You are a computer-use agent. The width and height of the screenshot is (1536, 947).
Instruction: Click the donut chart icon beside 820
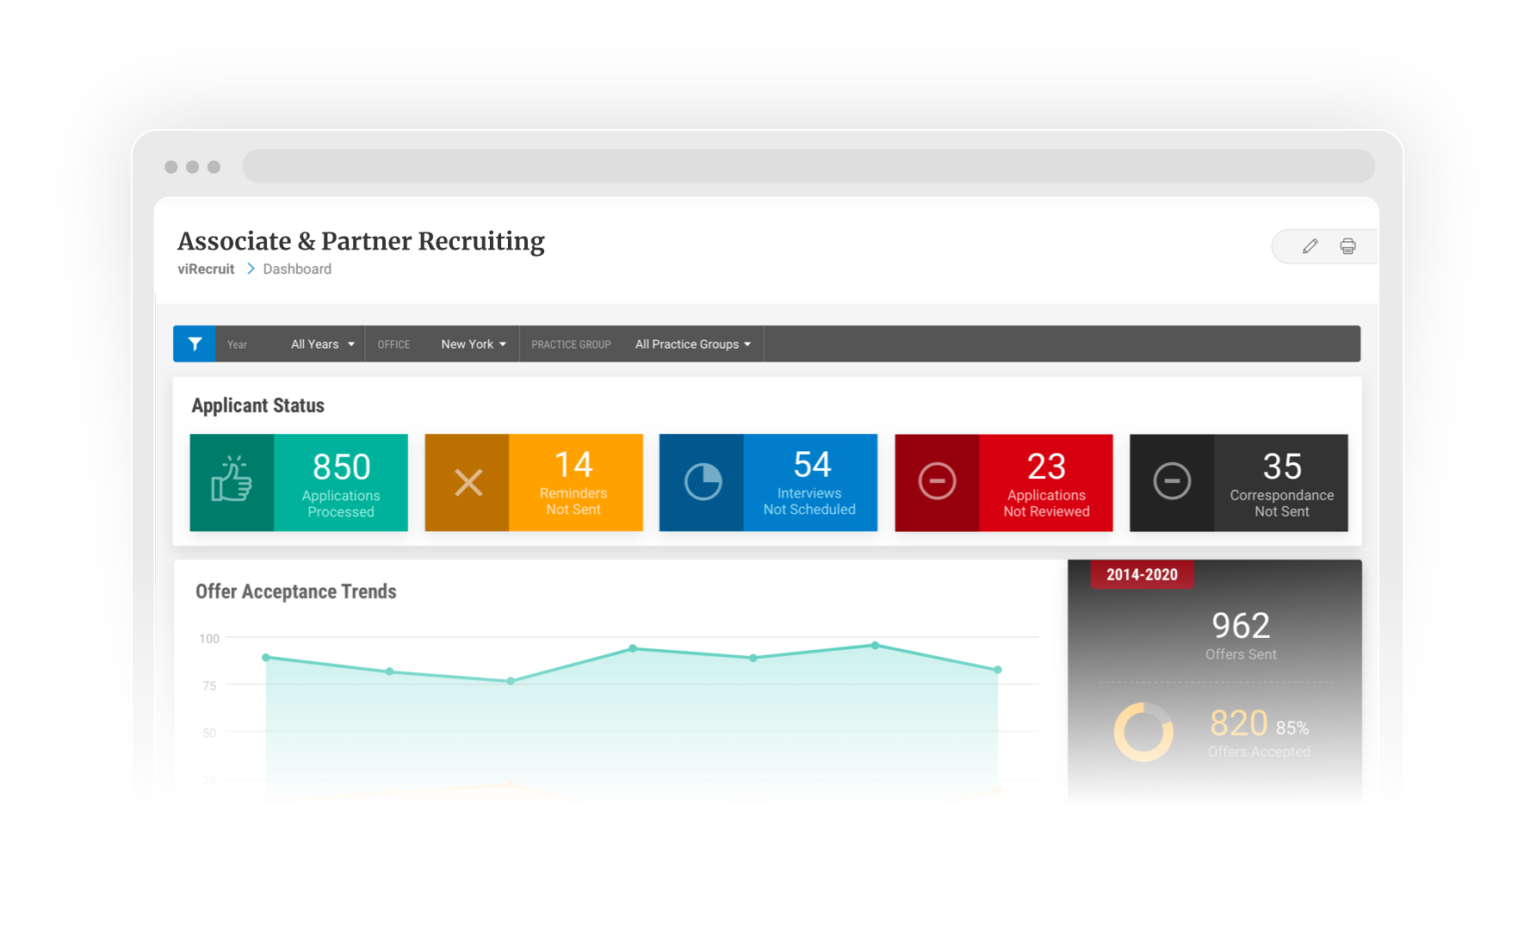tap(1143, 732)
